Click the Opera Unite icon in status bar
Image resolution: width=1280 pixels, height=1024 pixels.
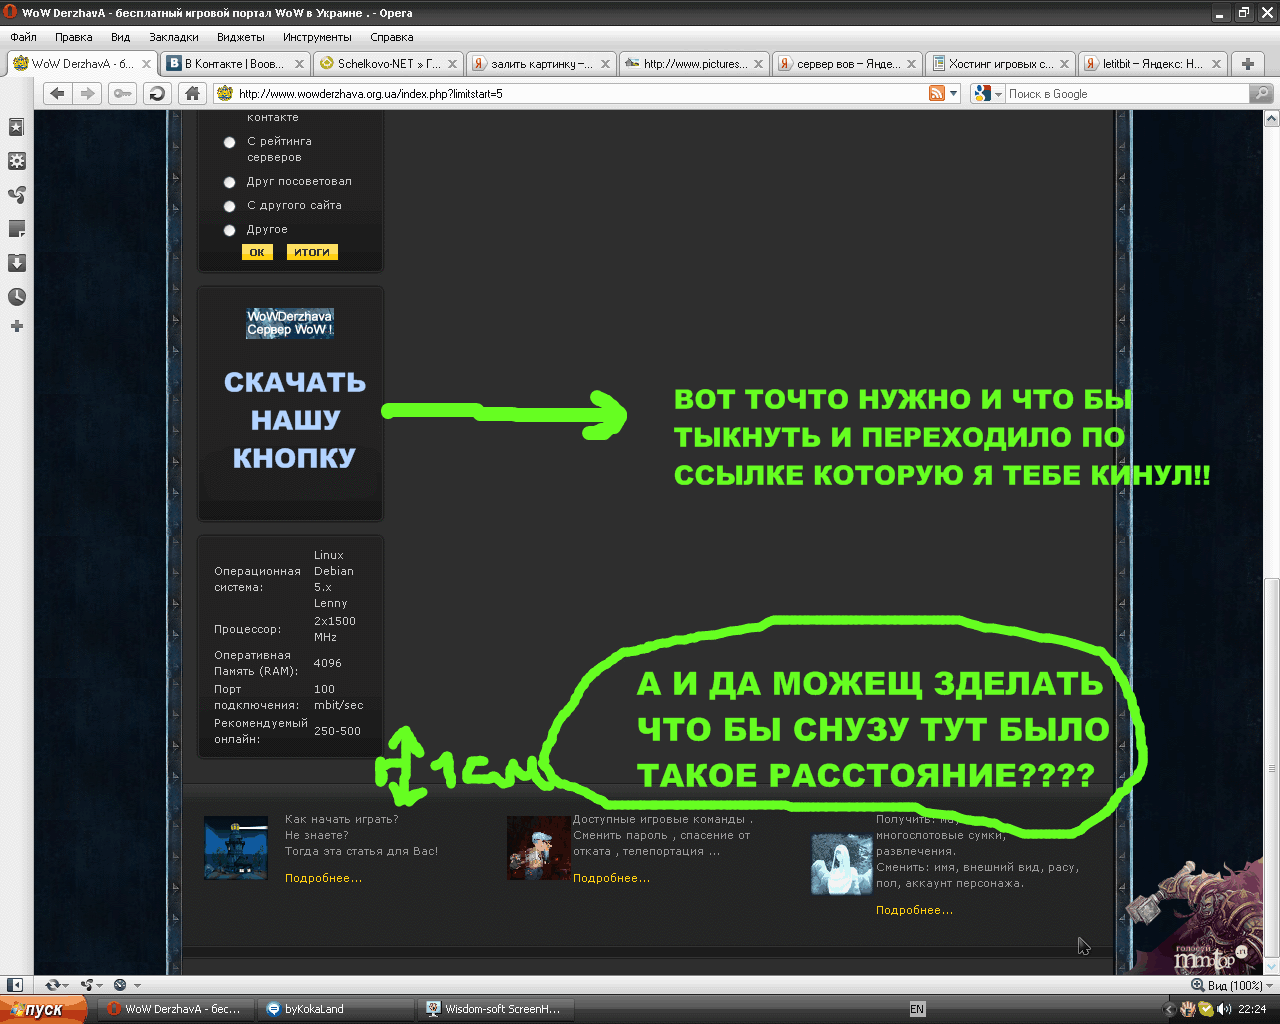[x=88, y=985]
